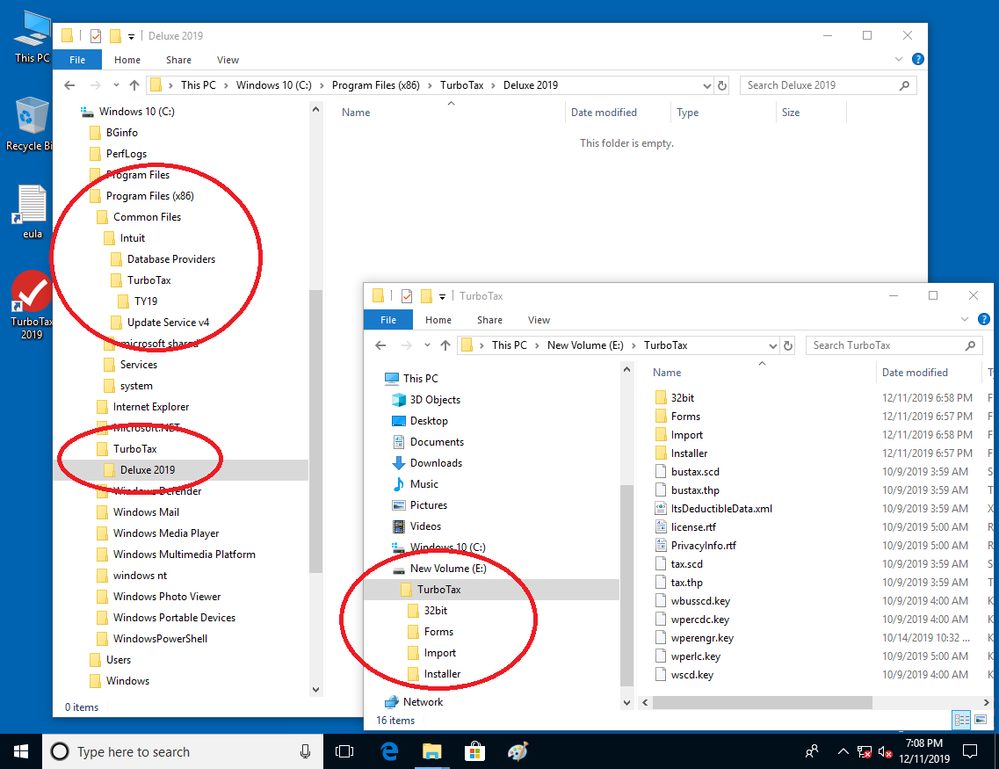Open Quick Access Toolbar dropdown in TurboTax window

pyautogui.click(x=442, y=296)
